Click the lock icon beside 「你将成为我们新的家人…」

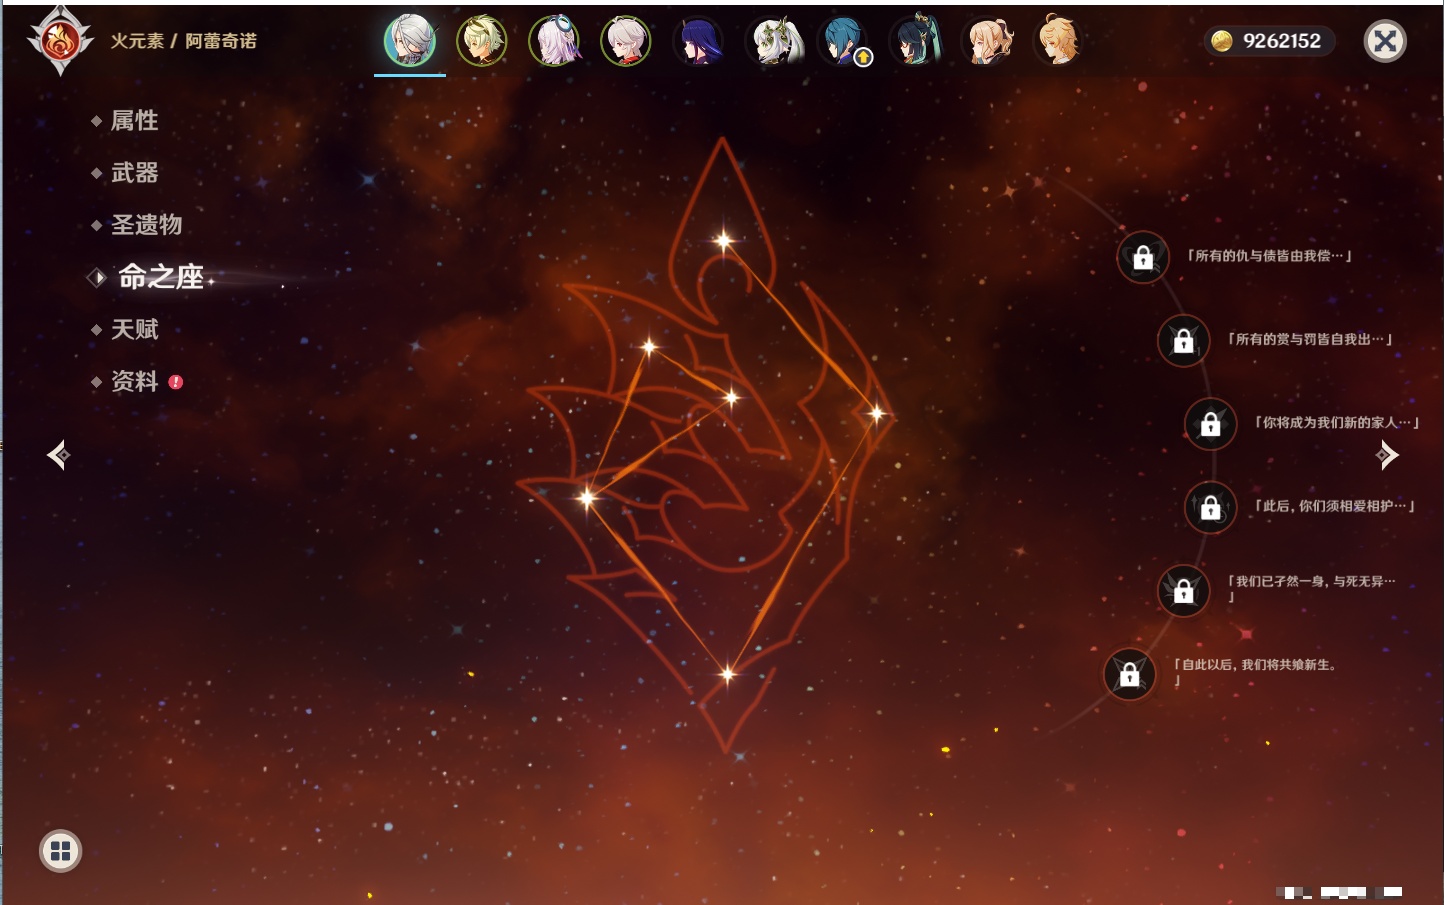click(x=1211, y=424)
